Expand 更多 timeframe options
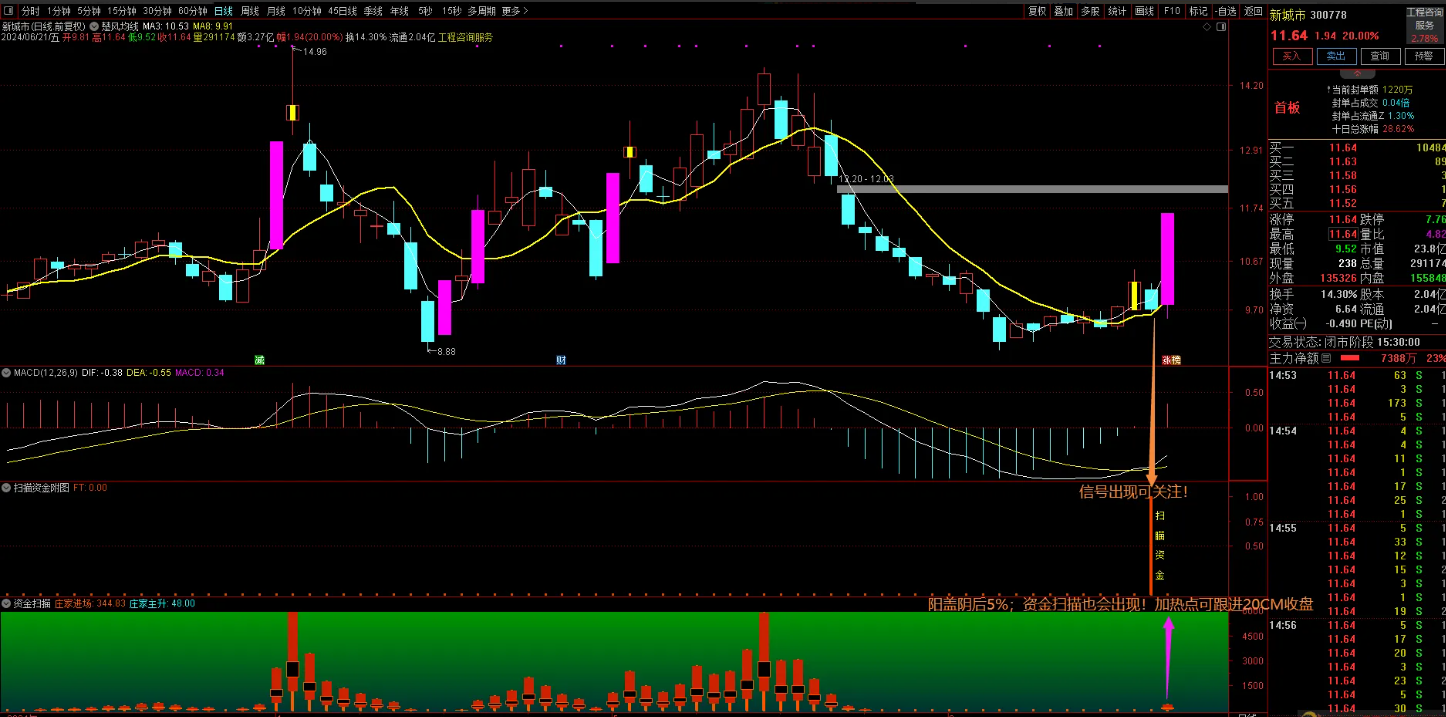The height and width of the screenshot is (717, 1446). point(515,11)
